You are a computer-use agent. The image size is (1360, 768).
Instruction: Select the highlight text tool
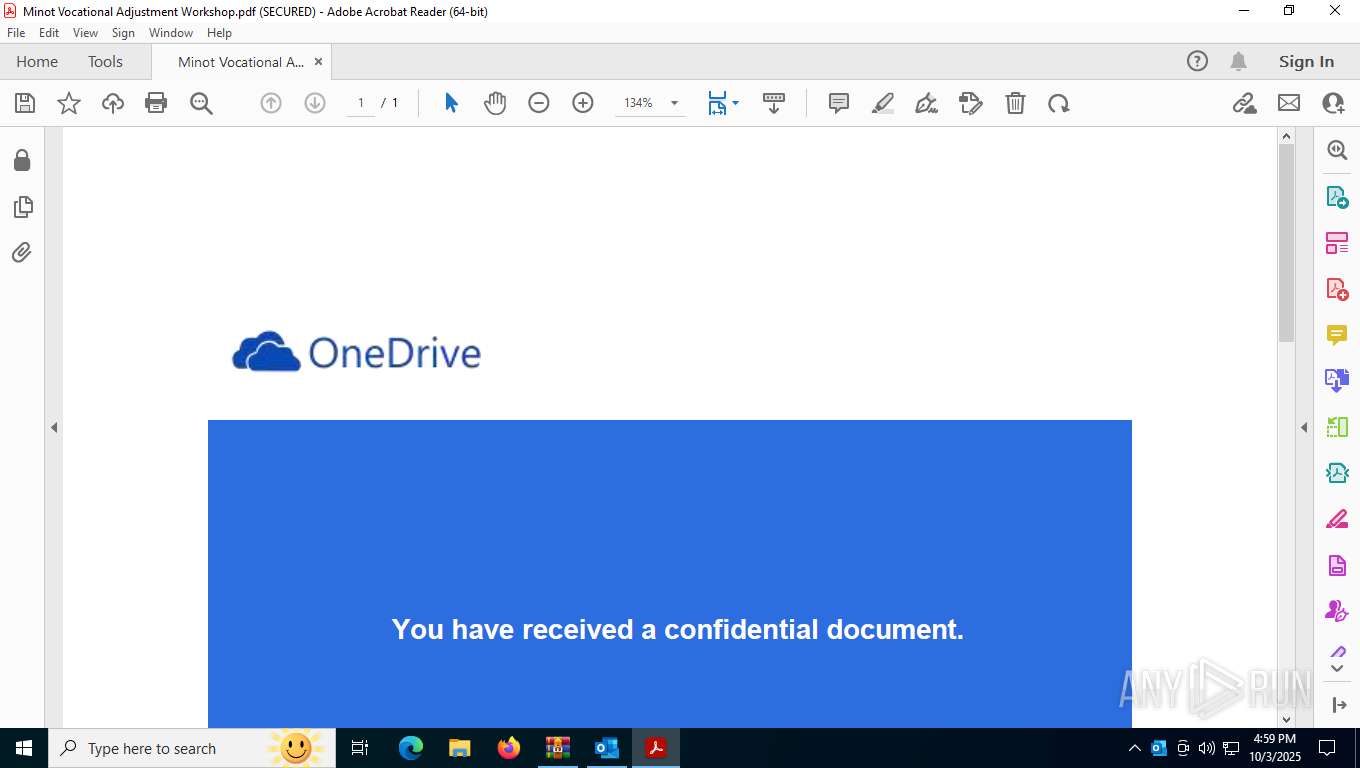pos(883,103)
